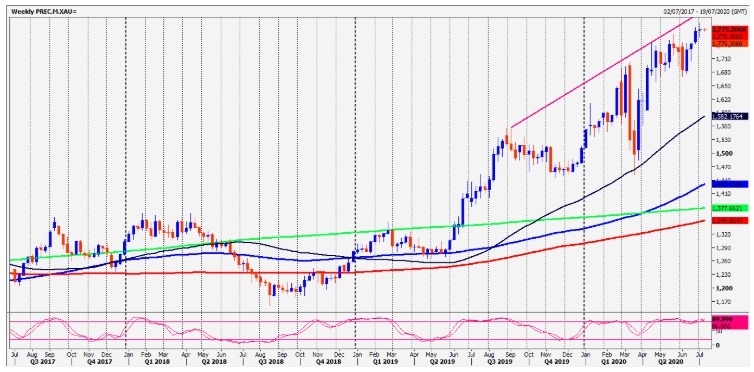754x372 pixels.
Task: Click the green 1,377.6621 value label
Action: click(729, 209)
